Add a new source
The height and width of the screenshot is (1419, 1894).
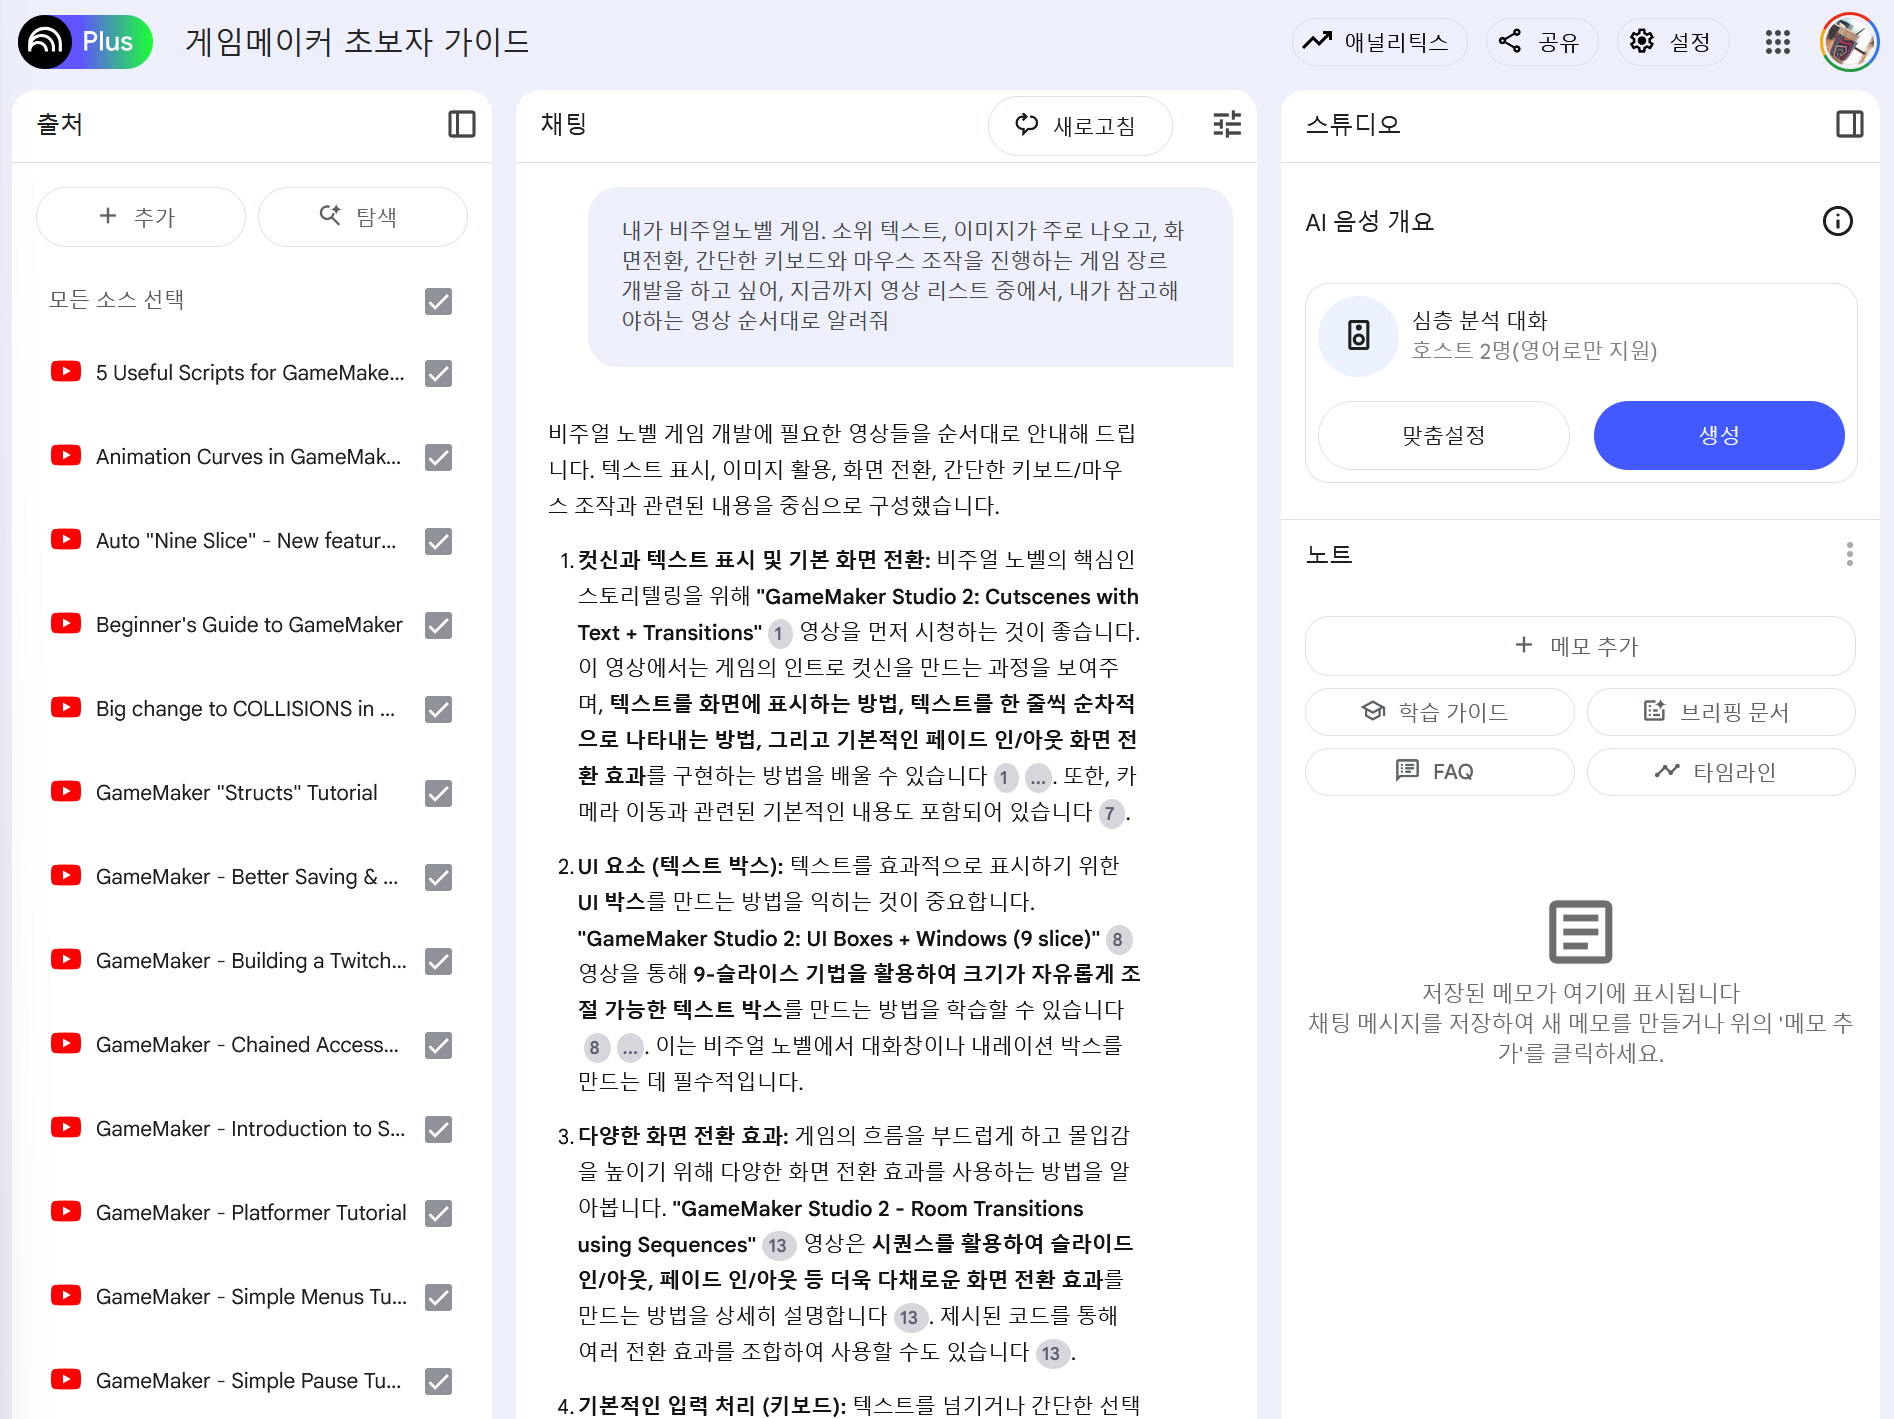[140, 216]
